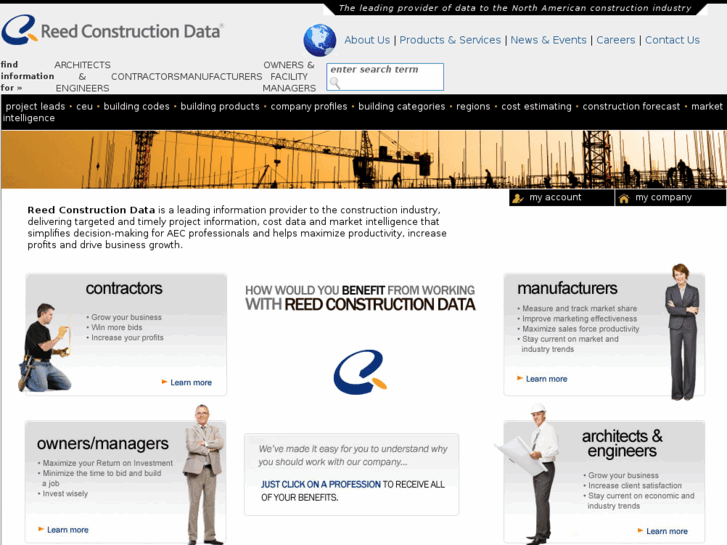Image resolution: width=727 pixels, height=545 pixels.
Task: Click the architects & engineers Learn more arrow icon
Action: tap(640, 530)
